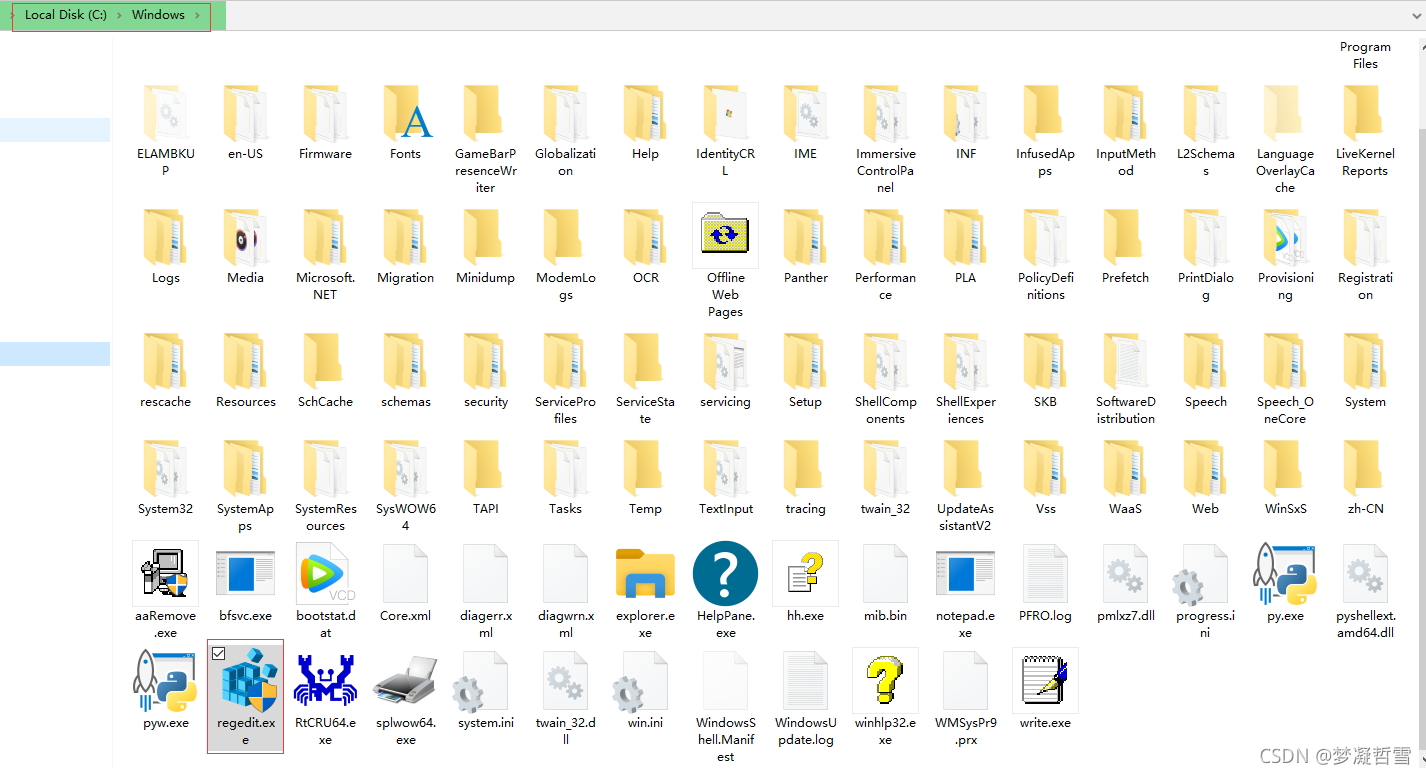The height and width of the screenshot is (774, 1426).
Task: Select the notepad.exe application icon
Action: [x=965, y=574]
